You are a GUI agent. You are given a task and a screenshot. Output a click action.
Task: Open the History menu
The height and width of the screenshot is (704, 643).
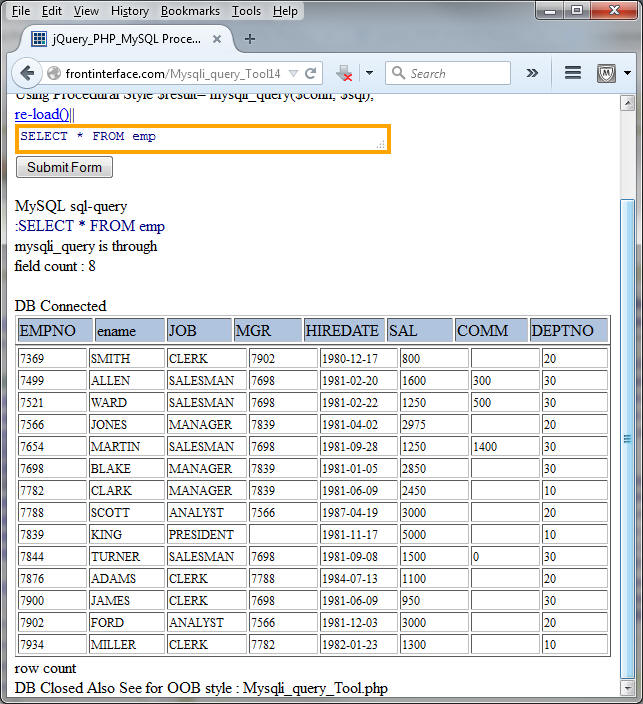[130, 11]
